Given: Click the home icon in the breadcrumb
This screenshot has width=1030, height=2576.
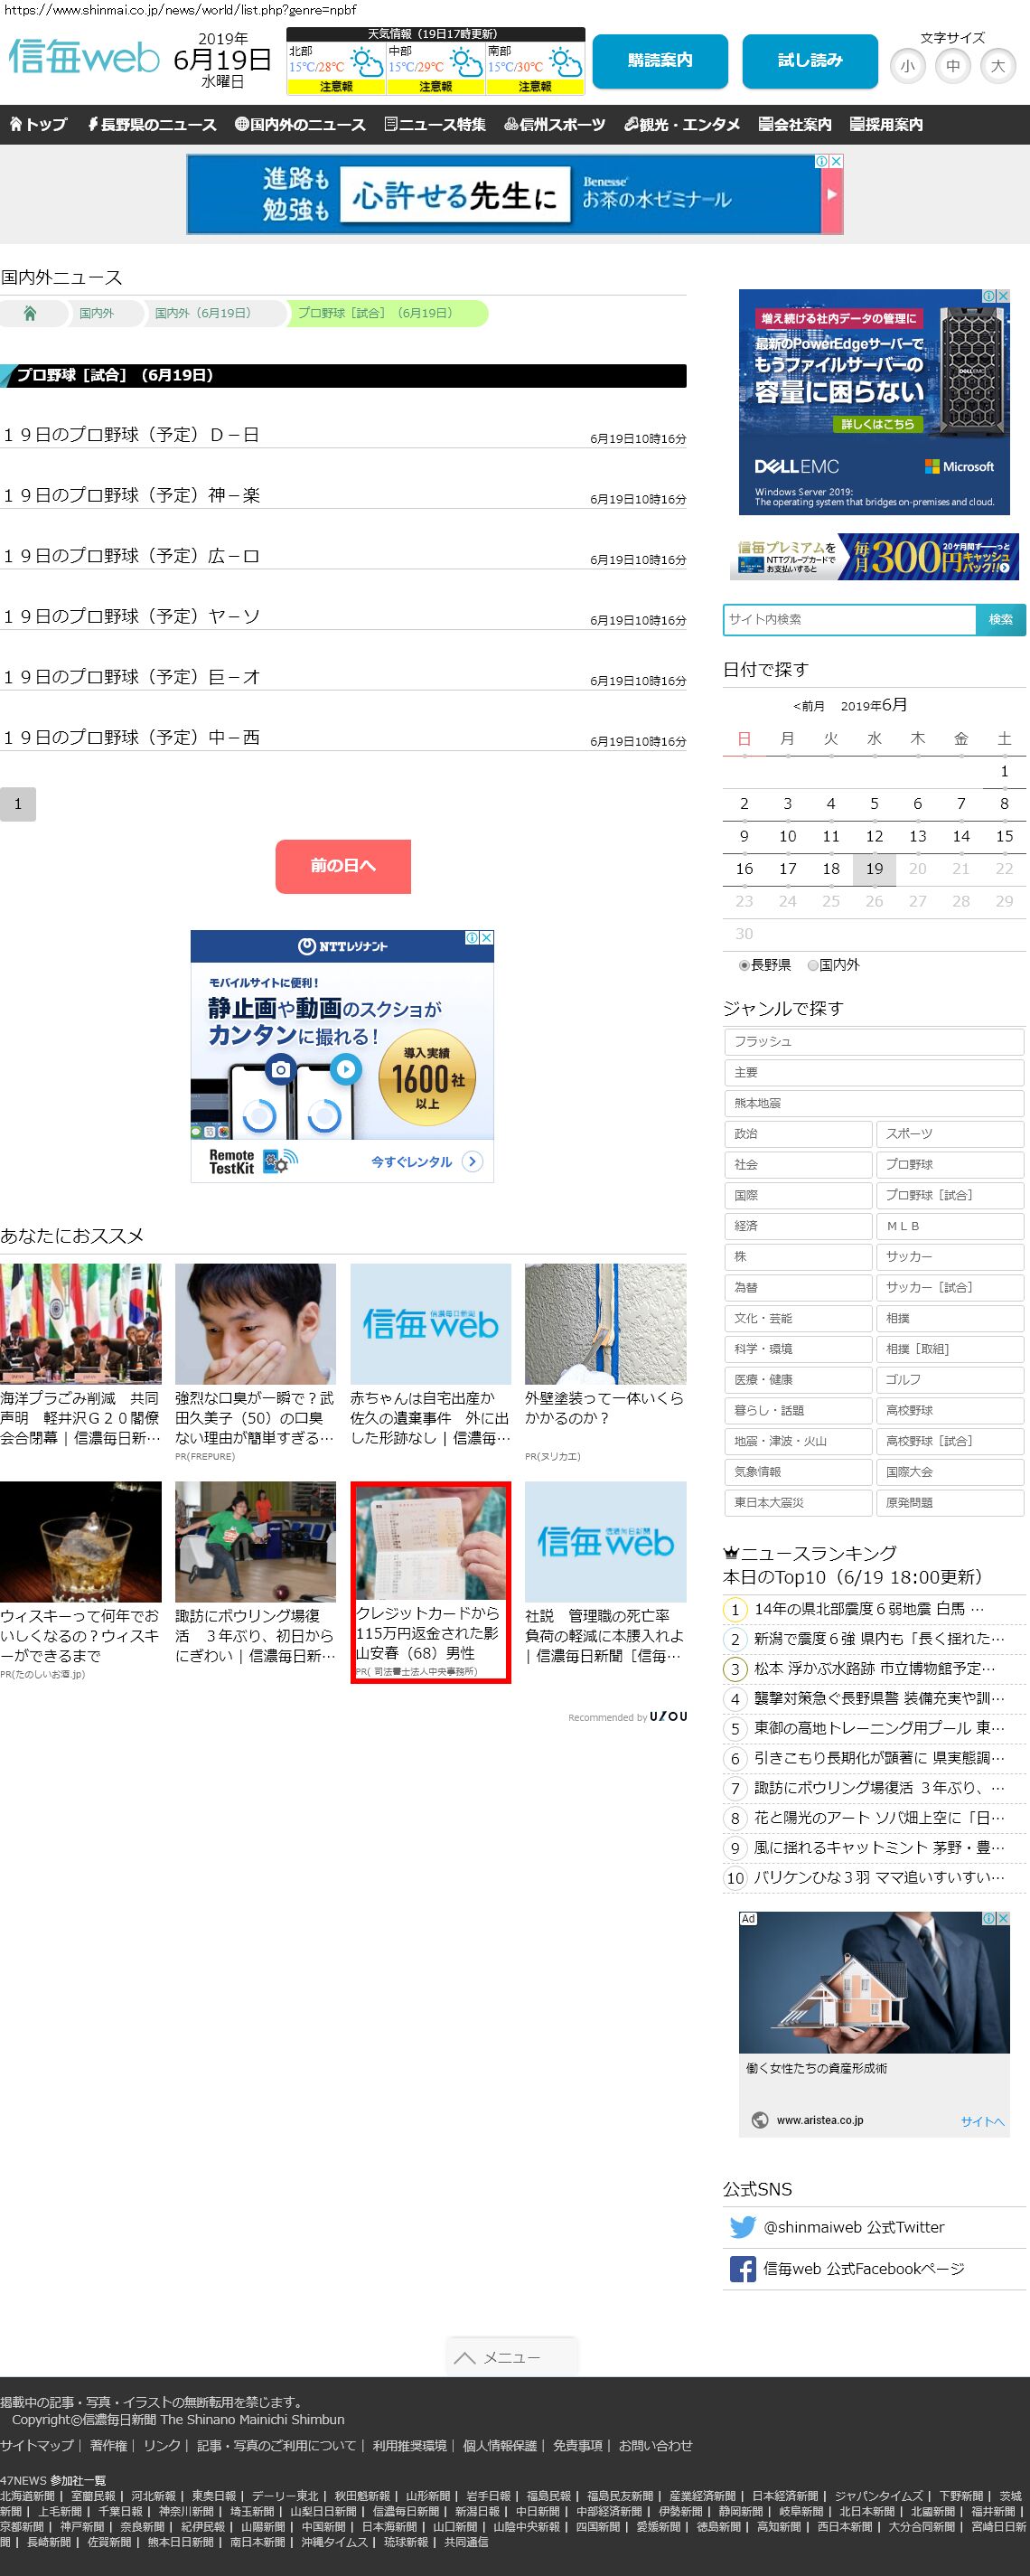Looking at the screenshot, I should 30,313.
